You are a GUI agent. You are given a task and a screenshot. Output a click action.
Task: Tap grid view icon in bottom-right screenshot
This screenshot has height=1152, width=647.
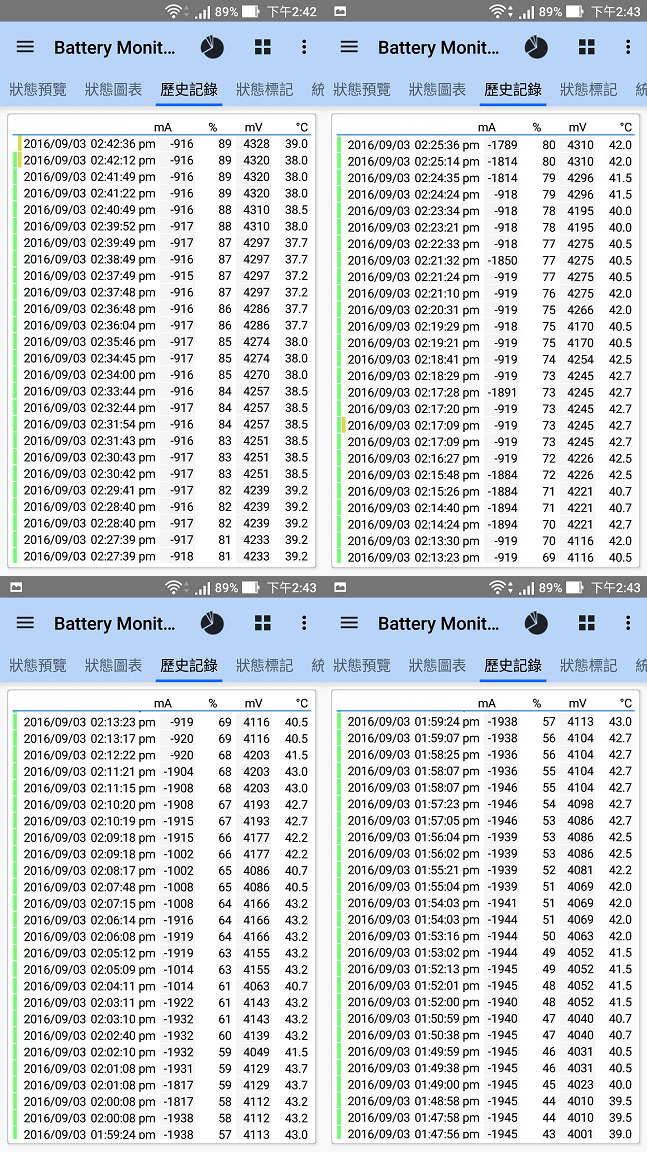tap(586, 623)
